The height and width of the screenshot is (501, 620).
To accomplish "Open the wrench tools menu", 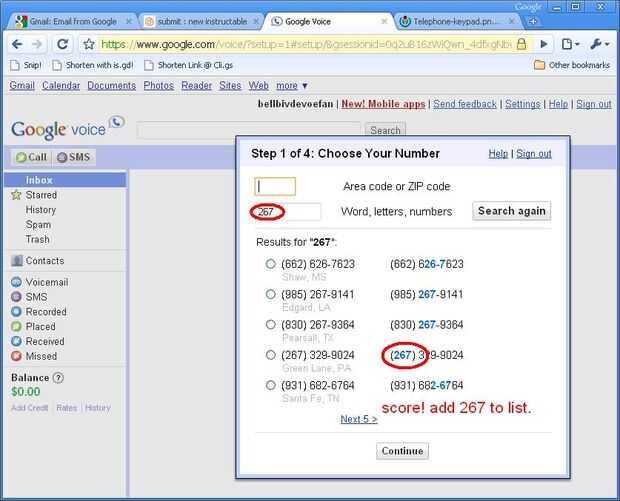I will click(599, 44).
